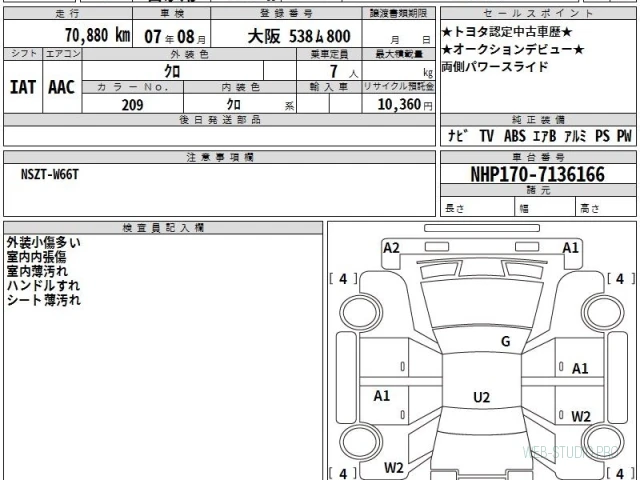Click the IAT shift value
640x480 pixels.
click(23, 87)
